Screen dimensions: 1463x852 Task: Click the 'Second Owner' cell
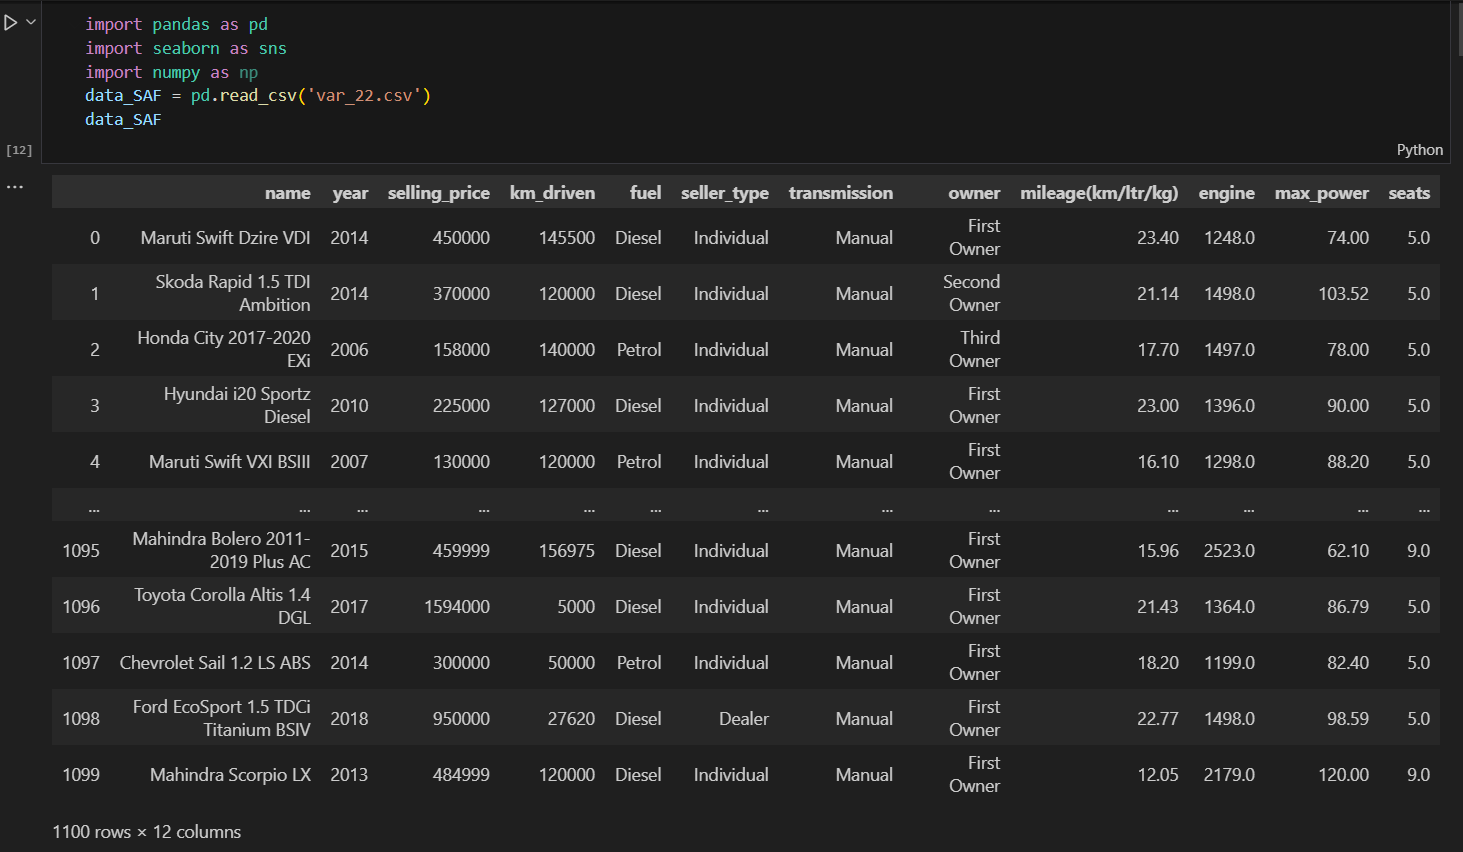(971, 293)
